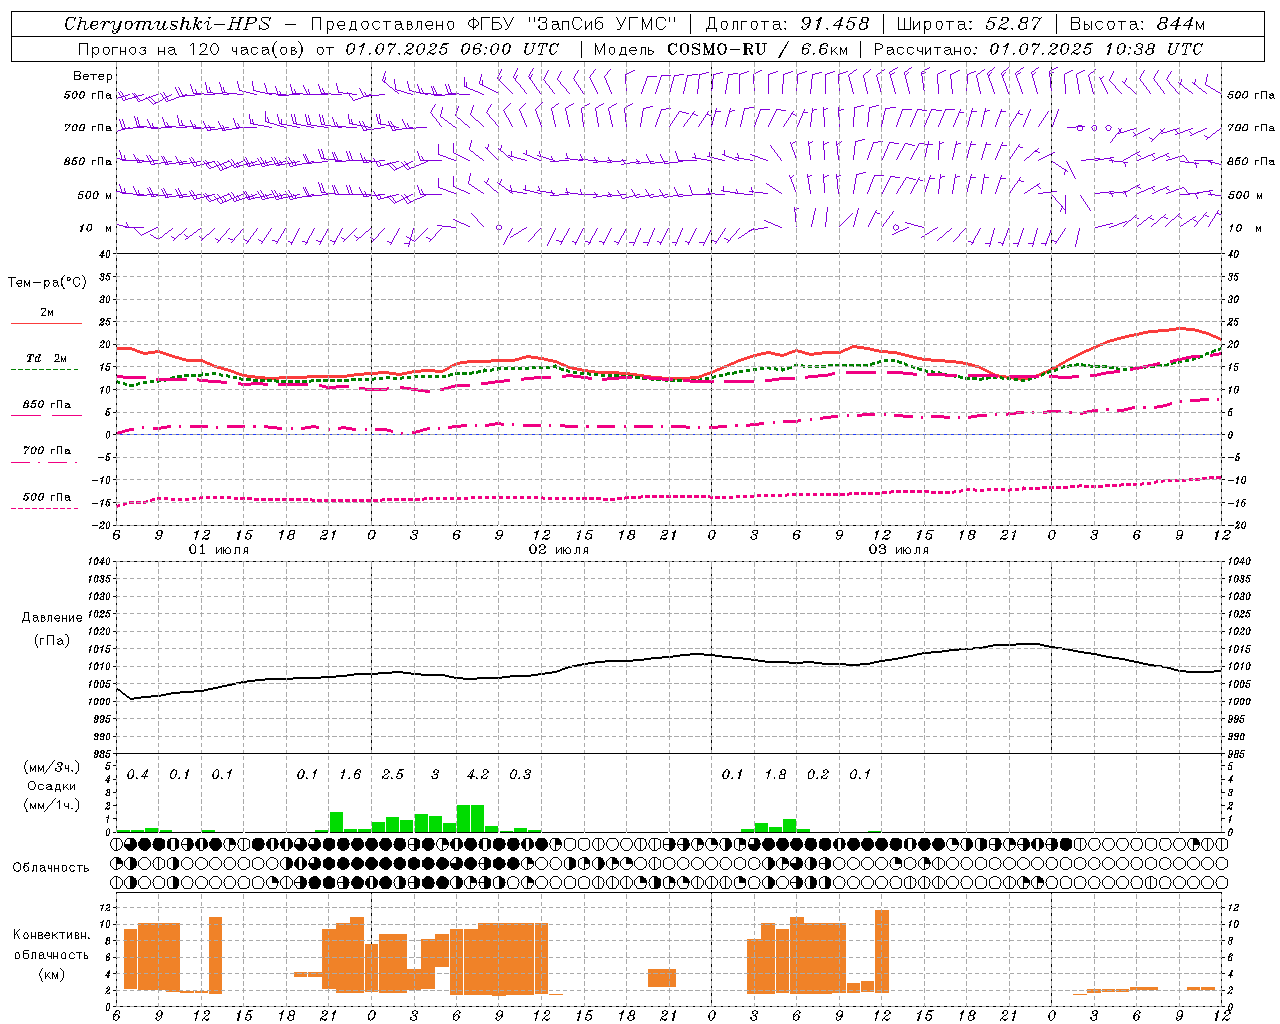Click the Облачность cloud cover label

[x=51, y=867]
